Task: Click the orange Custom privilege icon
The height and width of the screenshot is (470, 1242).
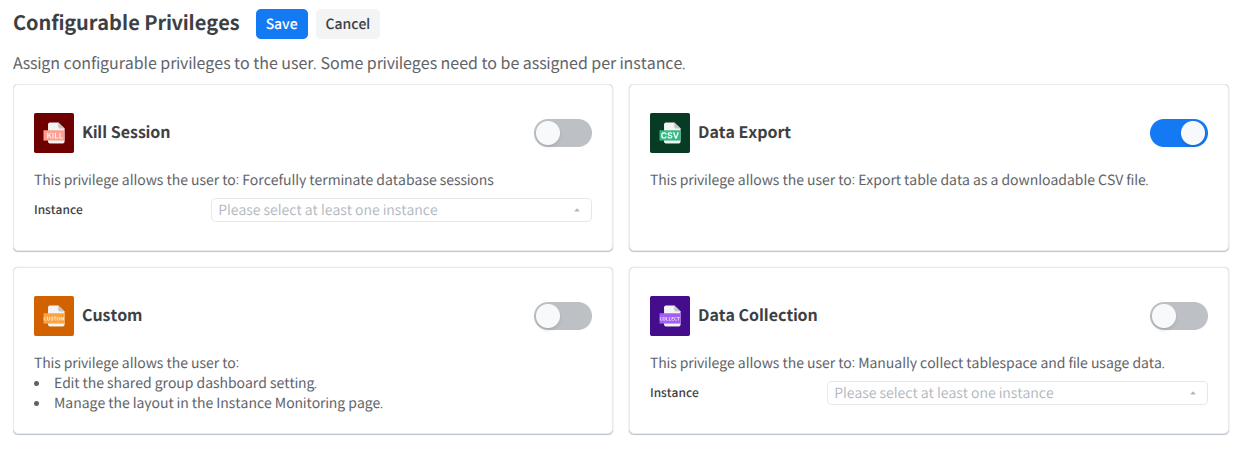Action: (54, 316)
